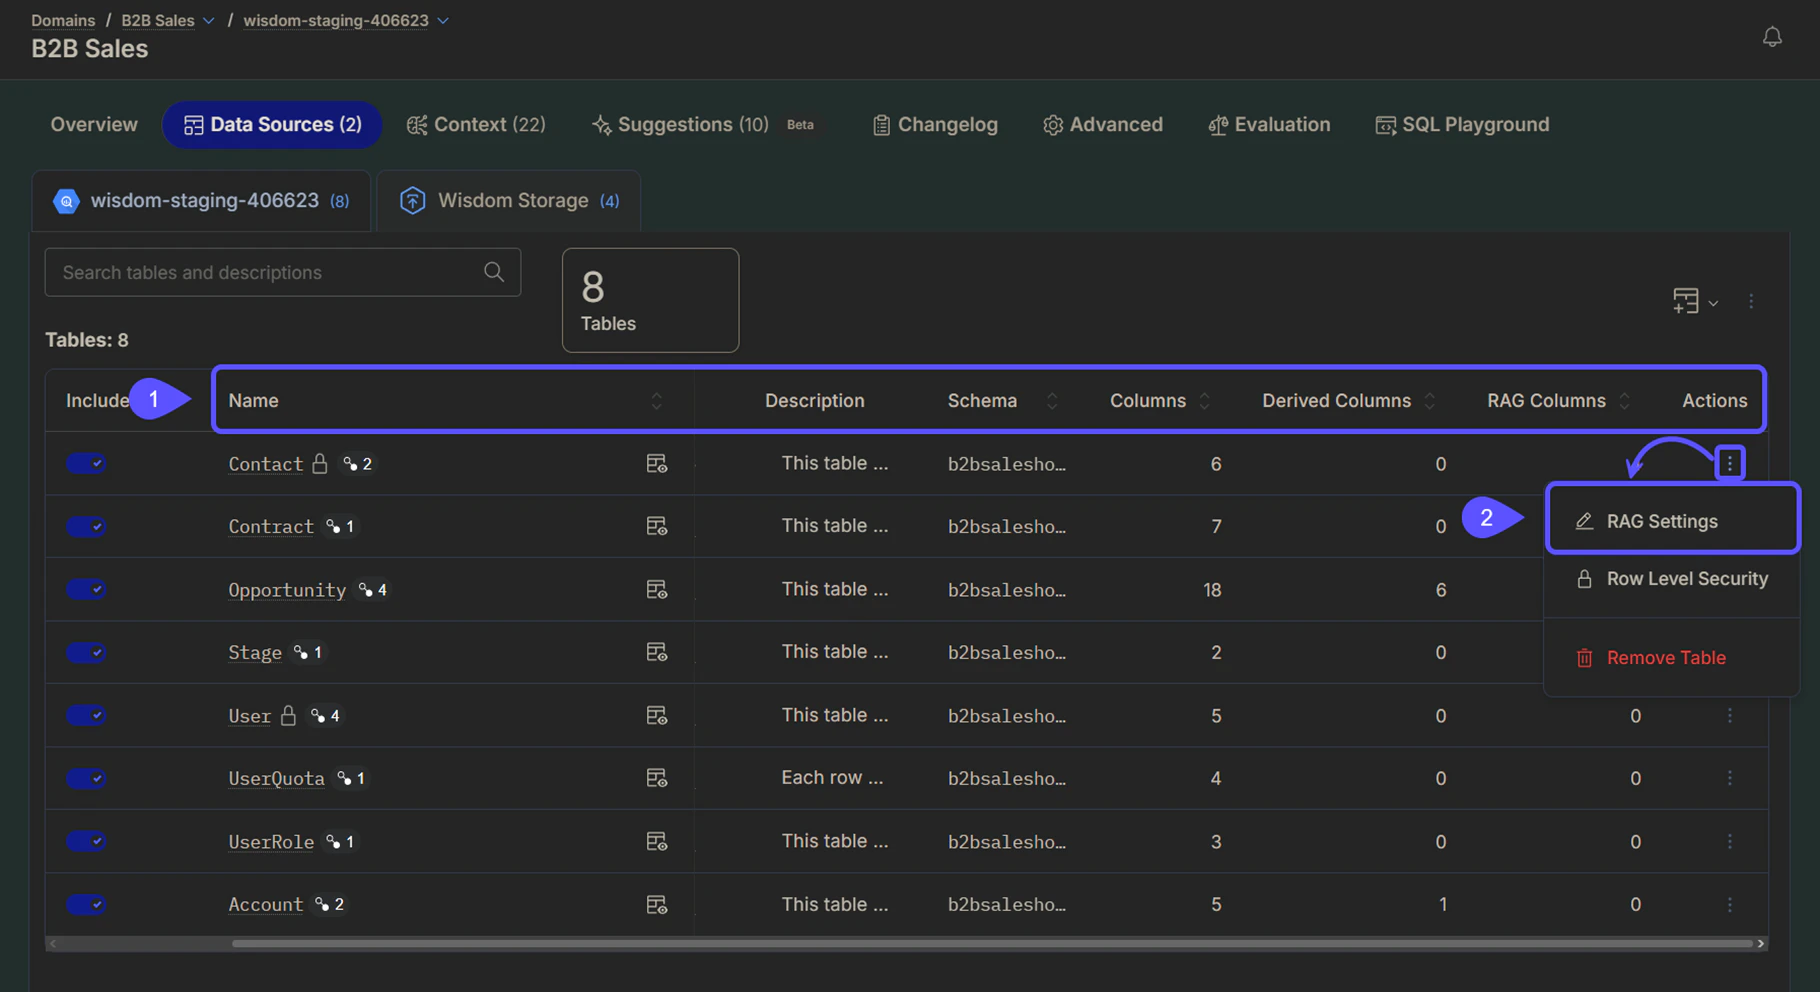Go to the Changelog tab
1820x992 pixels.
(935, 124)
